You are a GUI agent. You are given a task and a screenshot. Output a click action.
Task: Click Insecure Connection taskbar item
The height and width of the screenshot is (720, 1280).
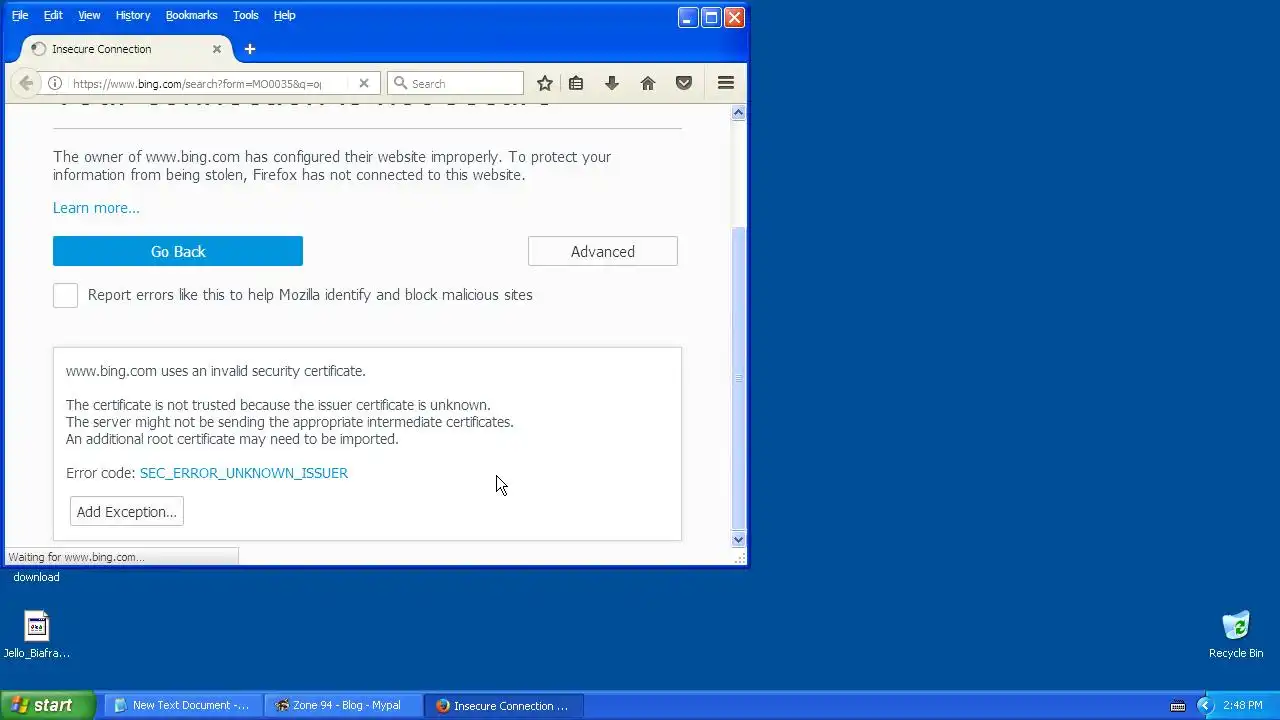pos(504,706)
